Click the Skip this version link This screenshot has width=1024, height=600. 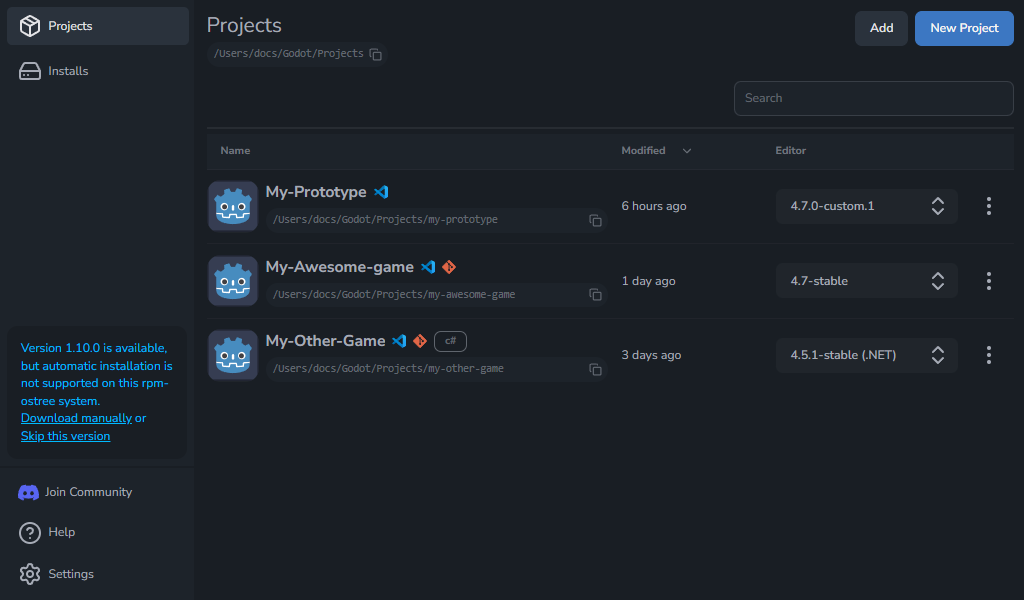pyautogui.click(x=65, y=435)
